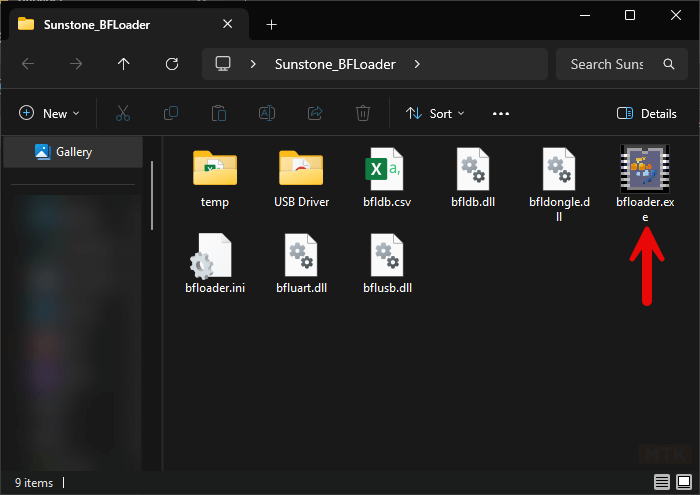
Task: Click the Share icon in toolbar
Action: pos(315,113)
